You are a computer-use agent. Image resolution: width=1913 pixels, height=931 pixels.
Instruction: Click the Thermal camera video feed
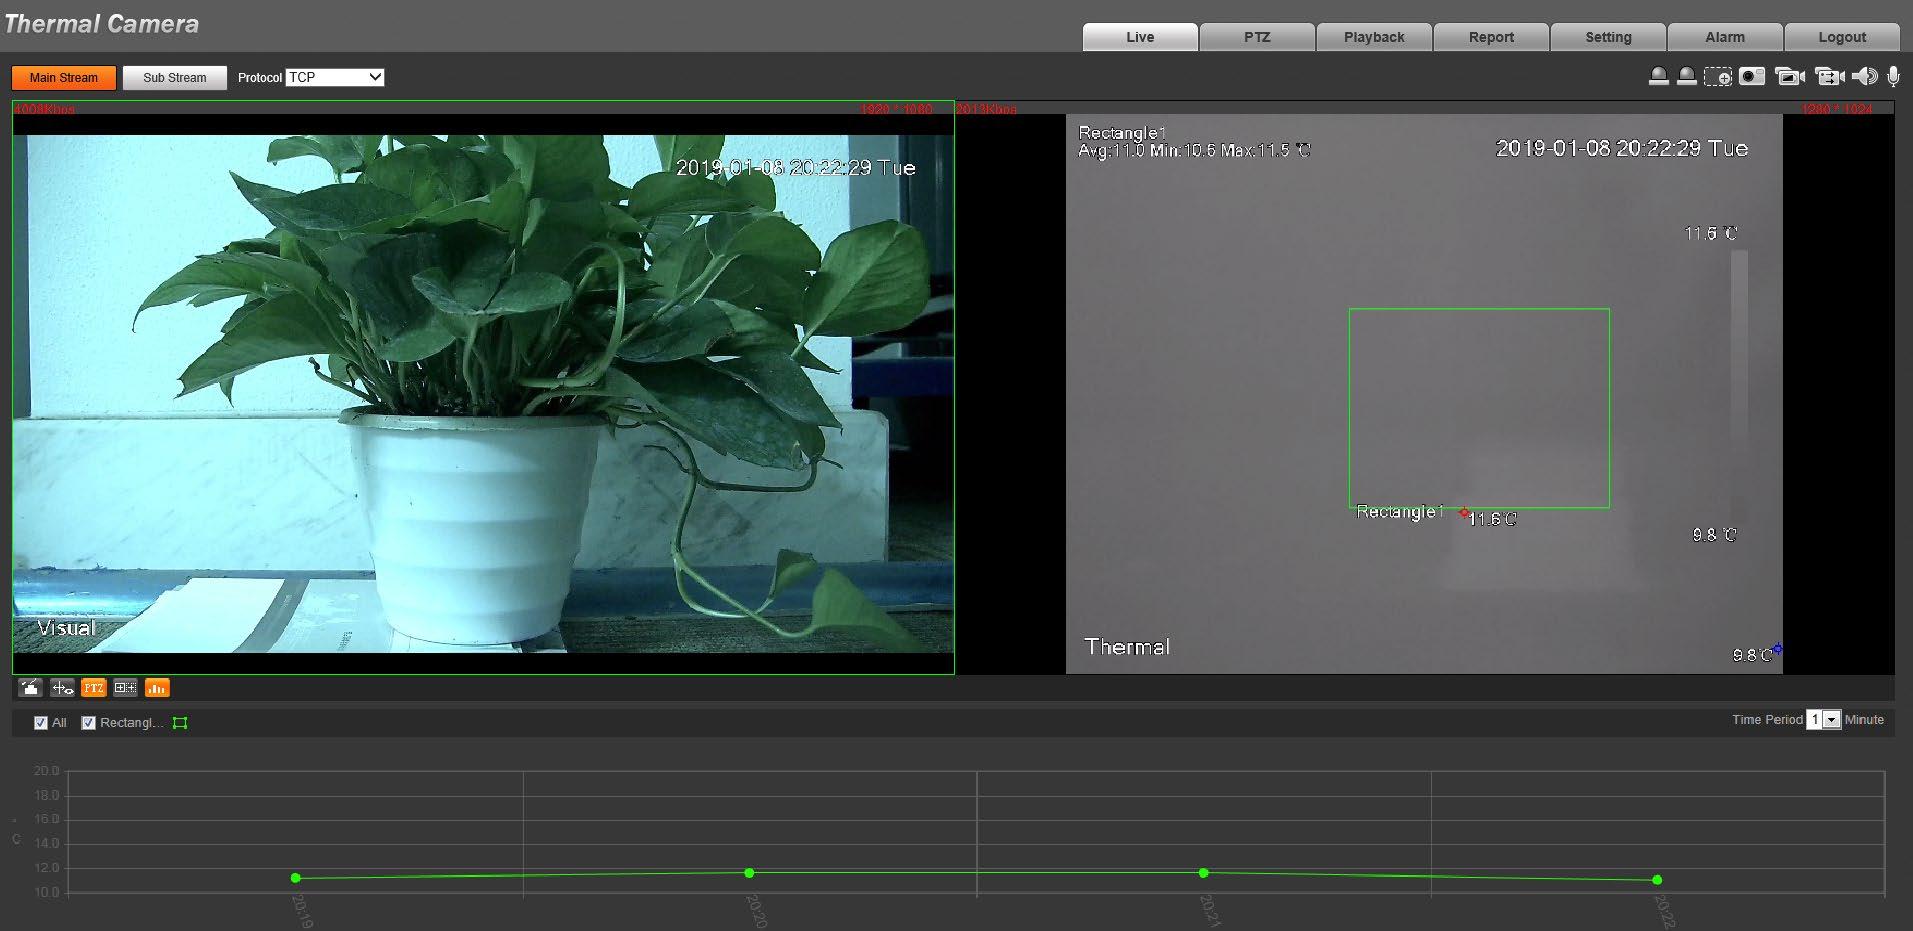click(x=1424, y=393)
